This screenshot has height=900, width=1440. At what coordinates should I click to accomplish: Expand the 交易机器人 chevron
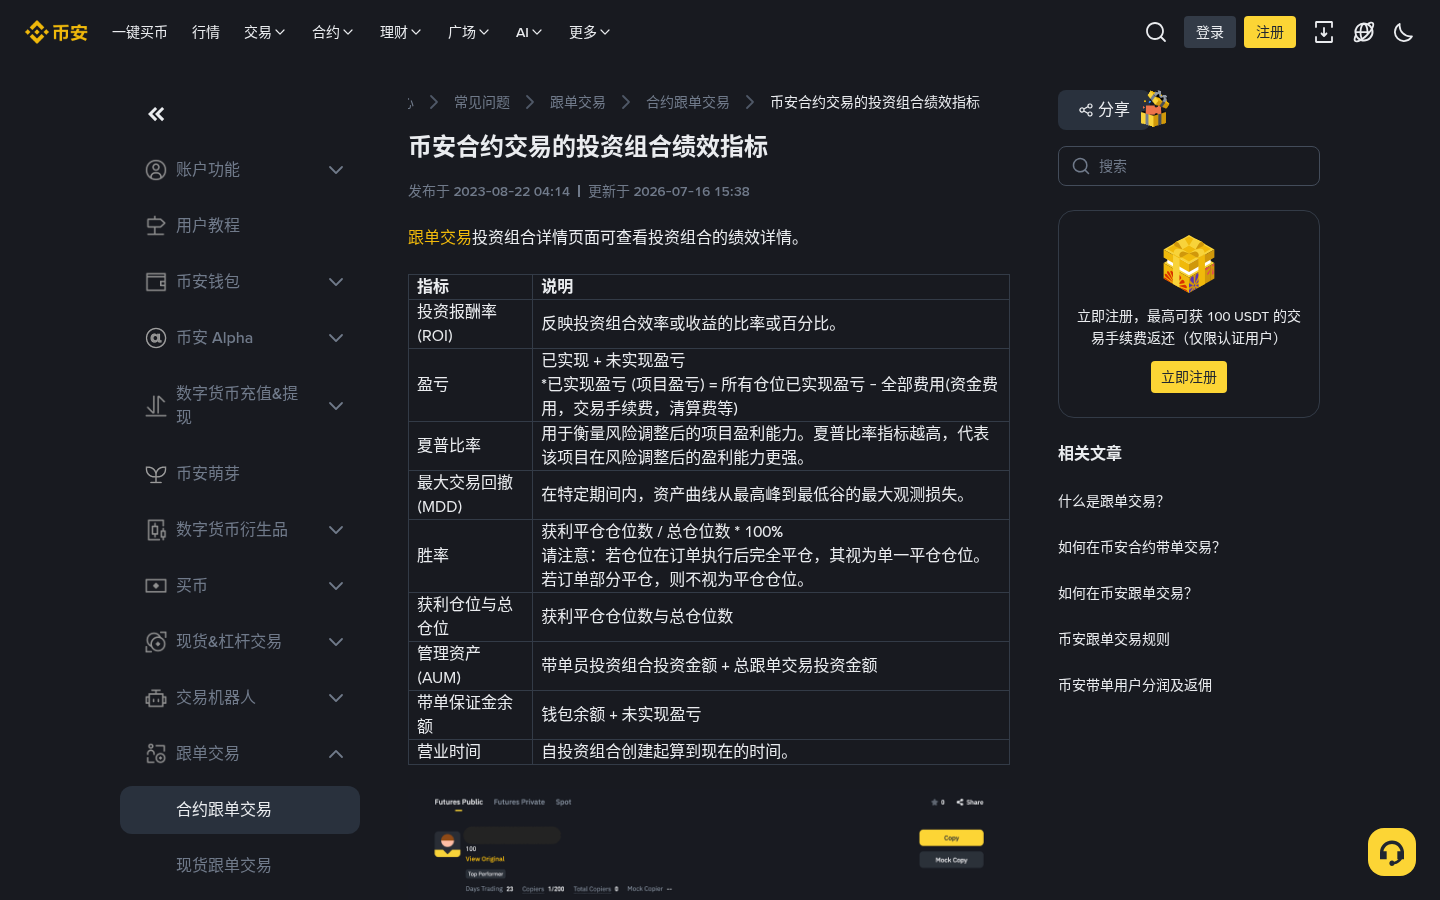tap(336, 698)
